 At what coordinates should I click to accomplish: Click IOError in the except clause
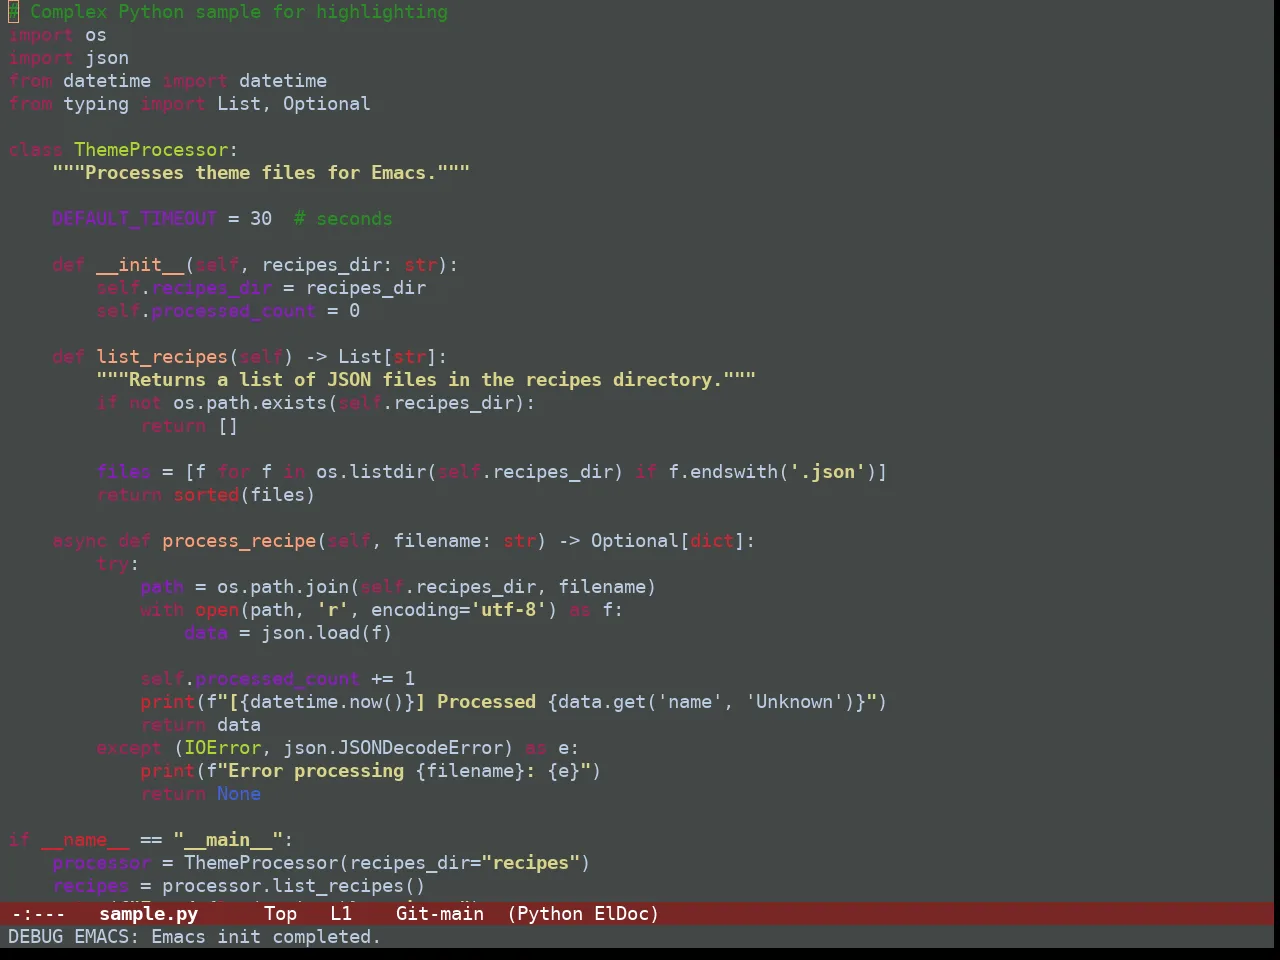223,748
